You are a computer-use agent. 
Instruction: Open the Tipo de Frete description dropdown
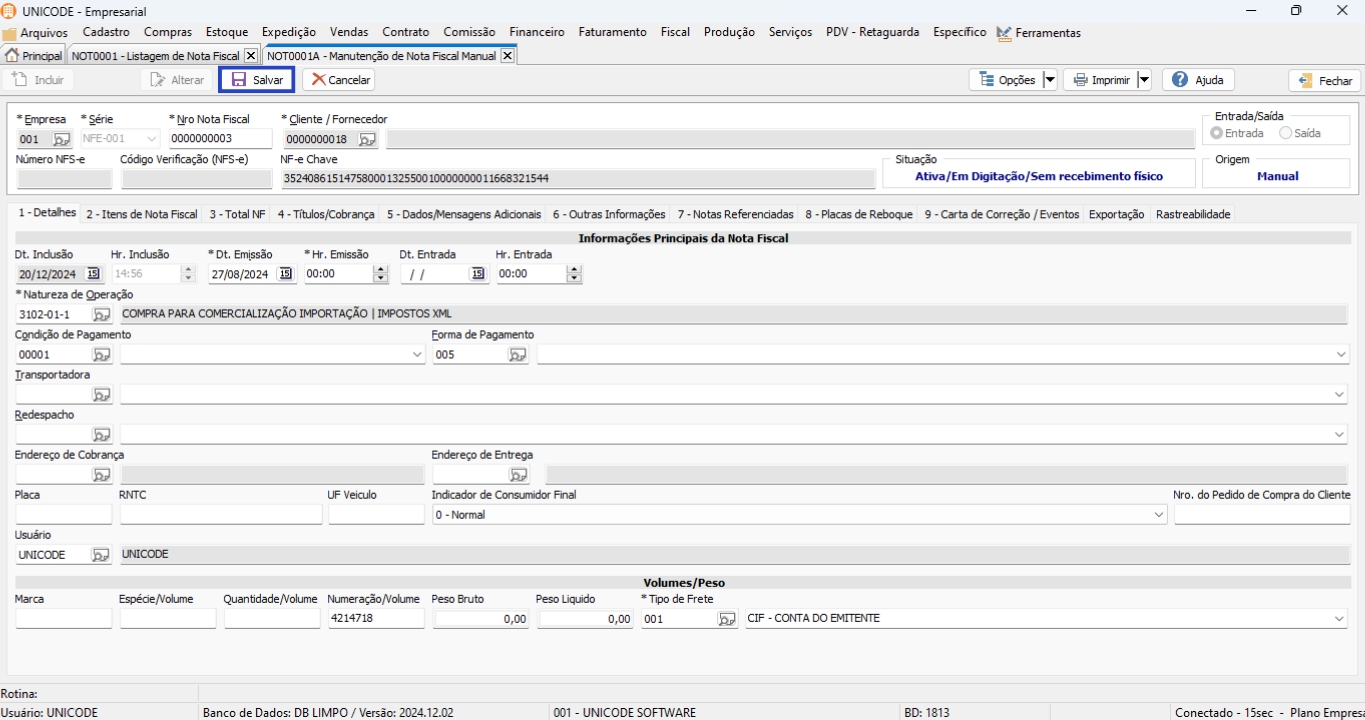[1339, 619]
